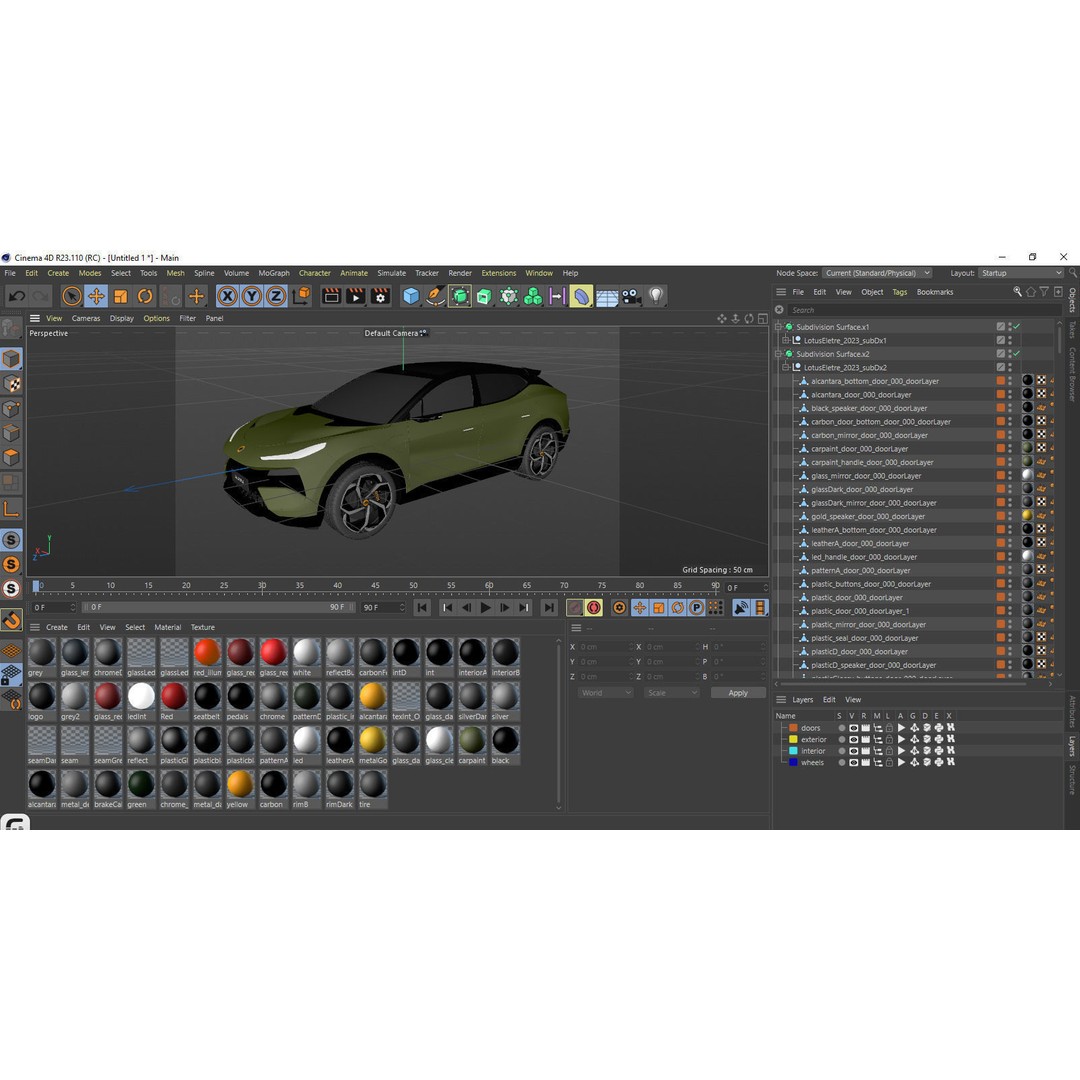Open viewport Cameras menu
Screen dimensions: 1080x1080
(86, 318)
